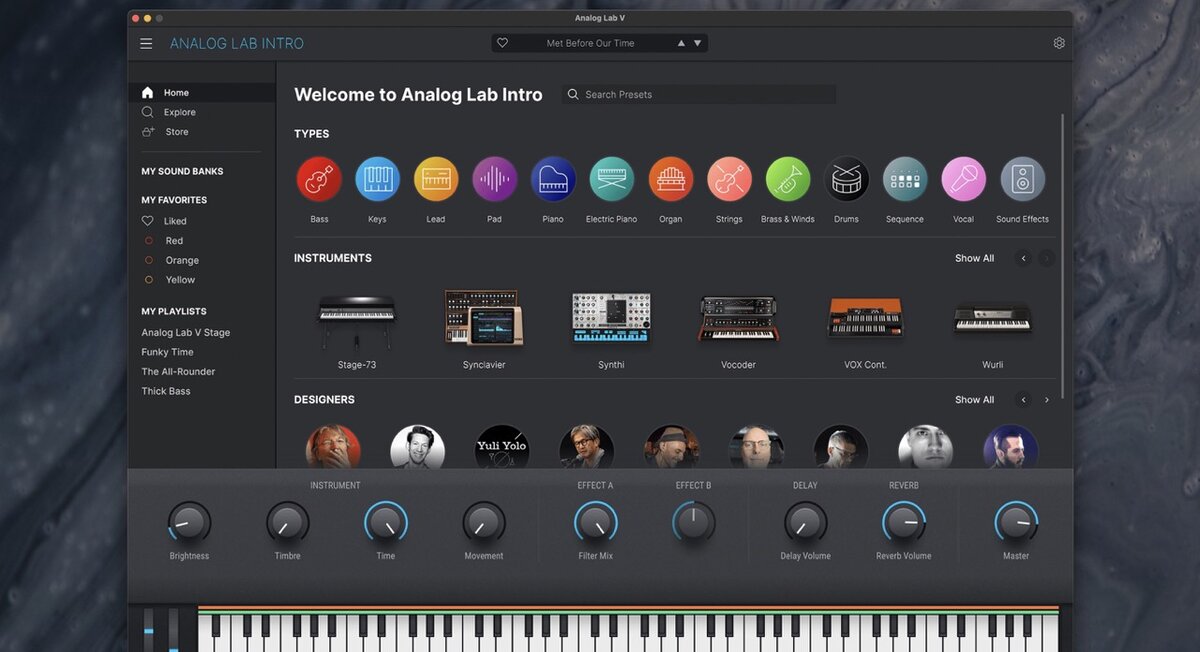Click the Master volume knob
The image size is (1200, 652).
click(x=1016, y=523)
